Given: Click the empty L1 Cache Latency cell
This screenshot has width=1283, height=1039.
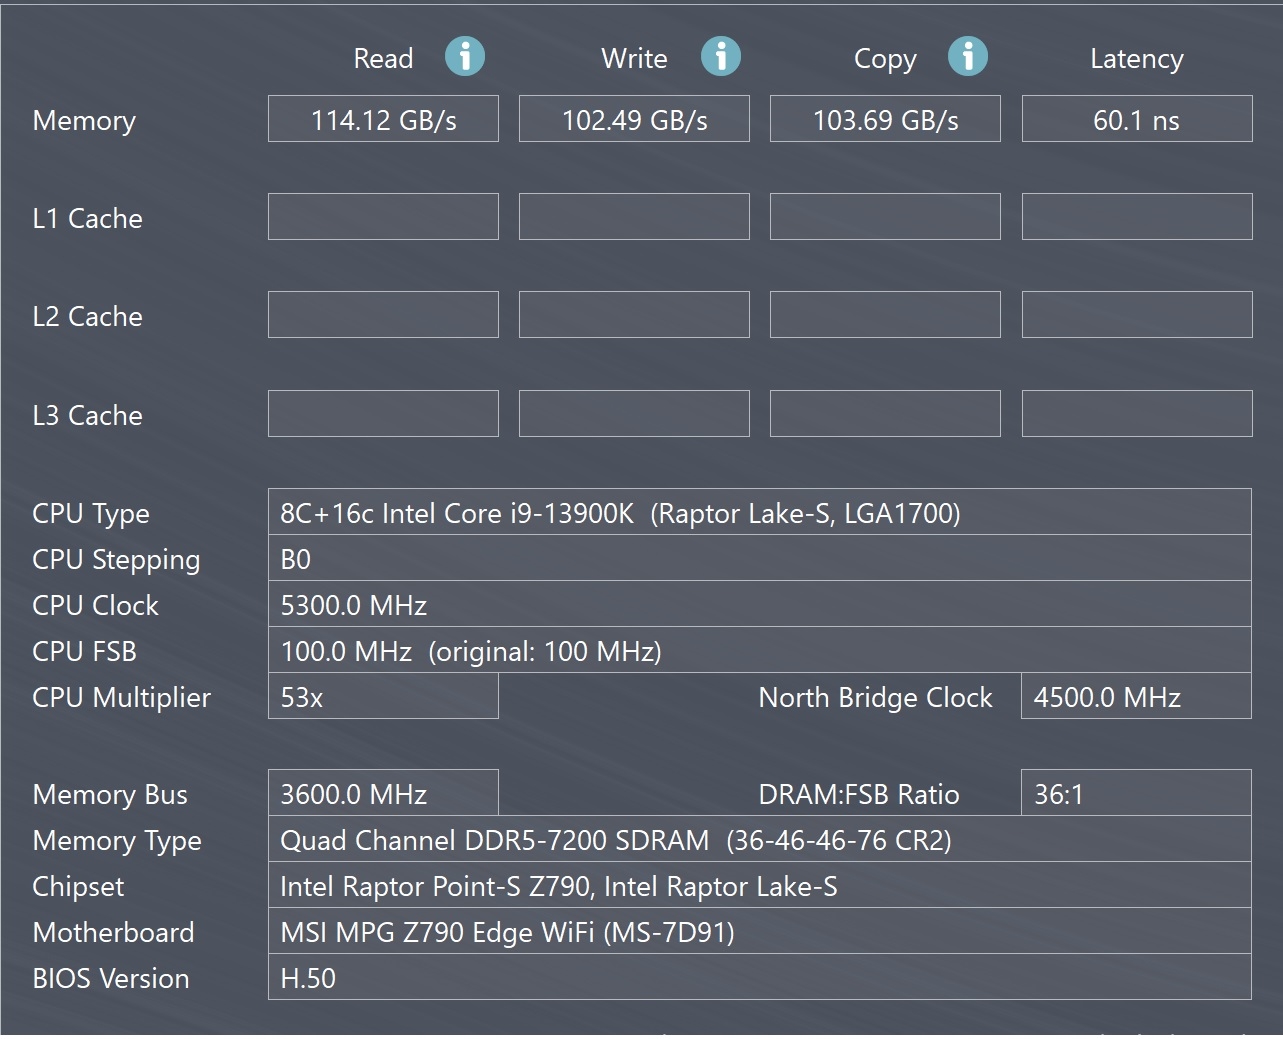Looking at the screenshot, I should tap(1137, 217).
